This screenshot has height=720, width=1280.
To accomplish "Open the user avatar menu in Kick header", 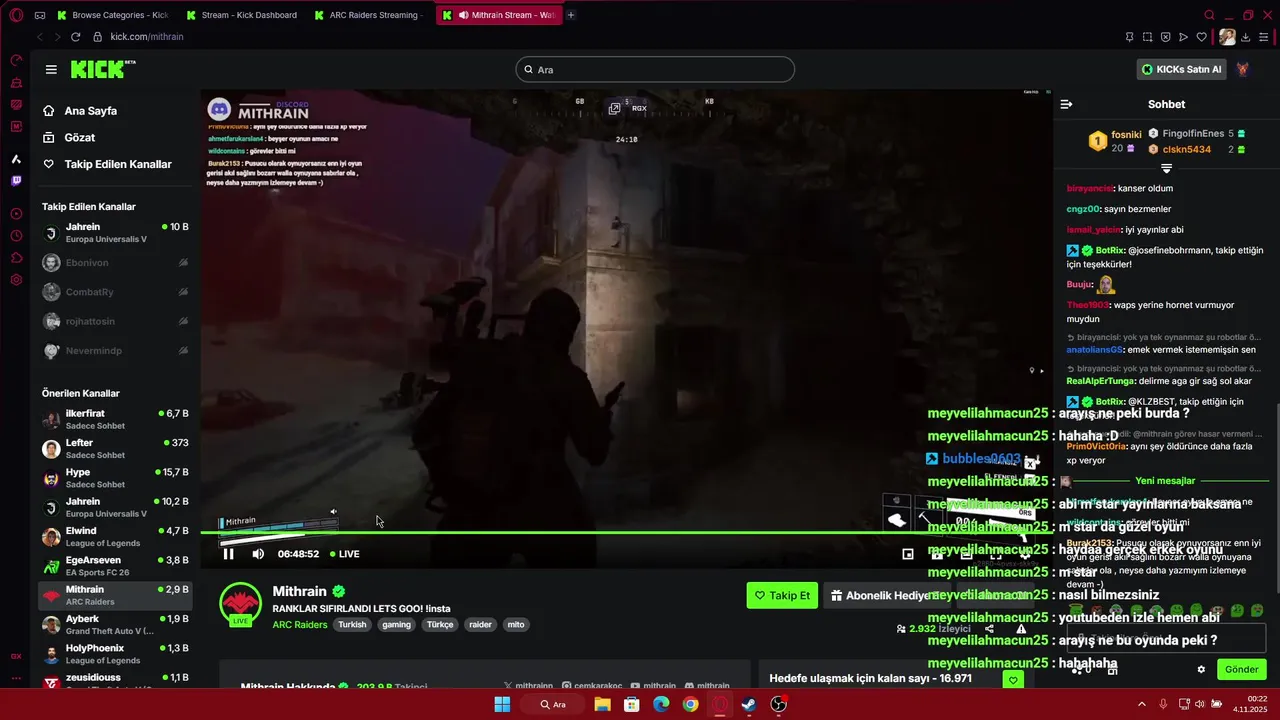I will click(x=1242, y=69).
